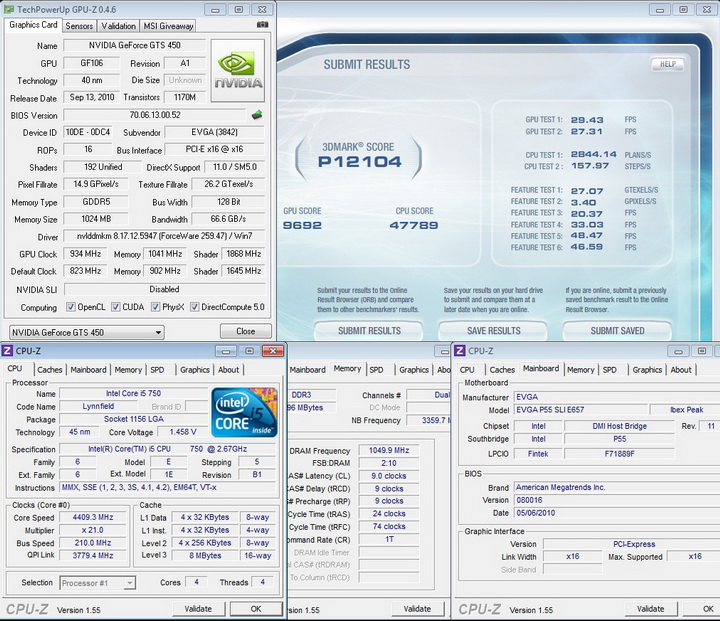
Task: Click the Driver field nvlddmkm 8.17.12.5947
Action: tap(164, 236)
